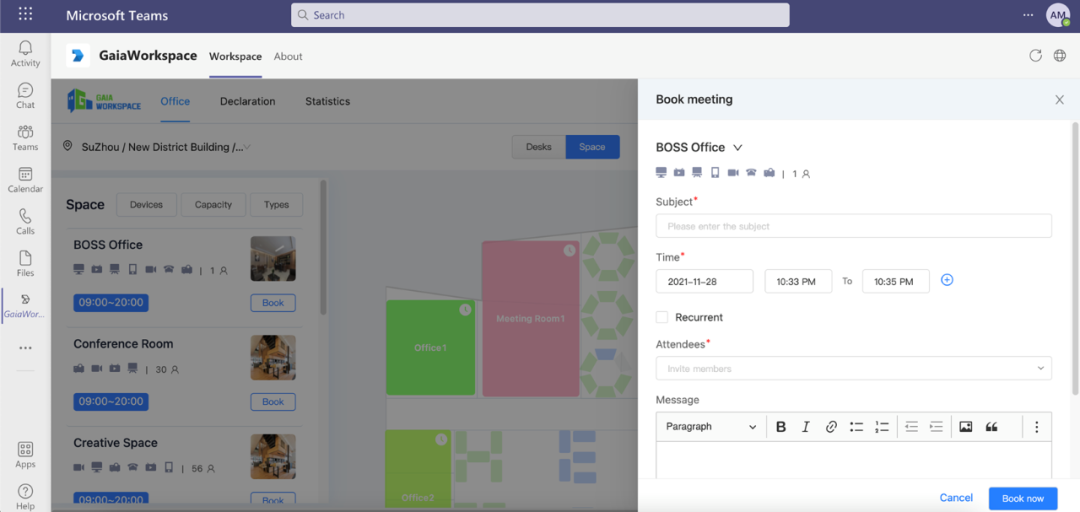Go to Teams in the sidebar

click(x=25, y=138)
